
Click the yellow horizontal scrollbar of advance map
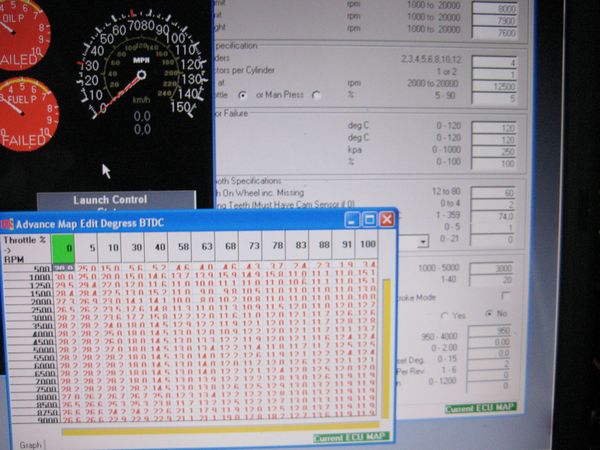click(x=221, y=428)
